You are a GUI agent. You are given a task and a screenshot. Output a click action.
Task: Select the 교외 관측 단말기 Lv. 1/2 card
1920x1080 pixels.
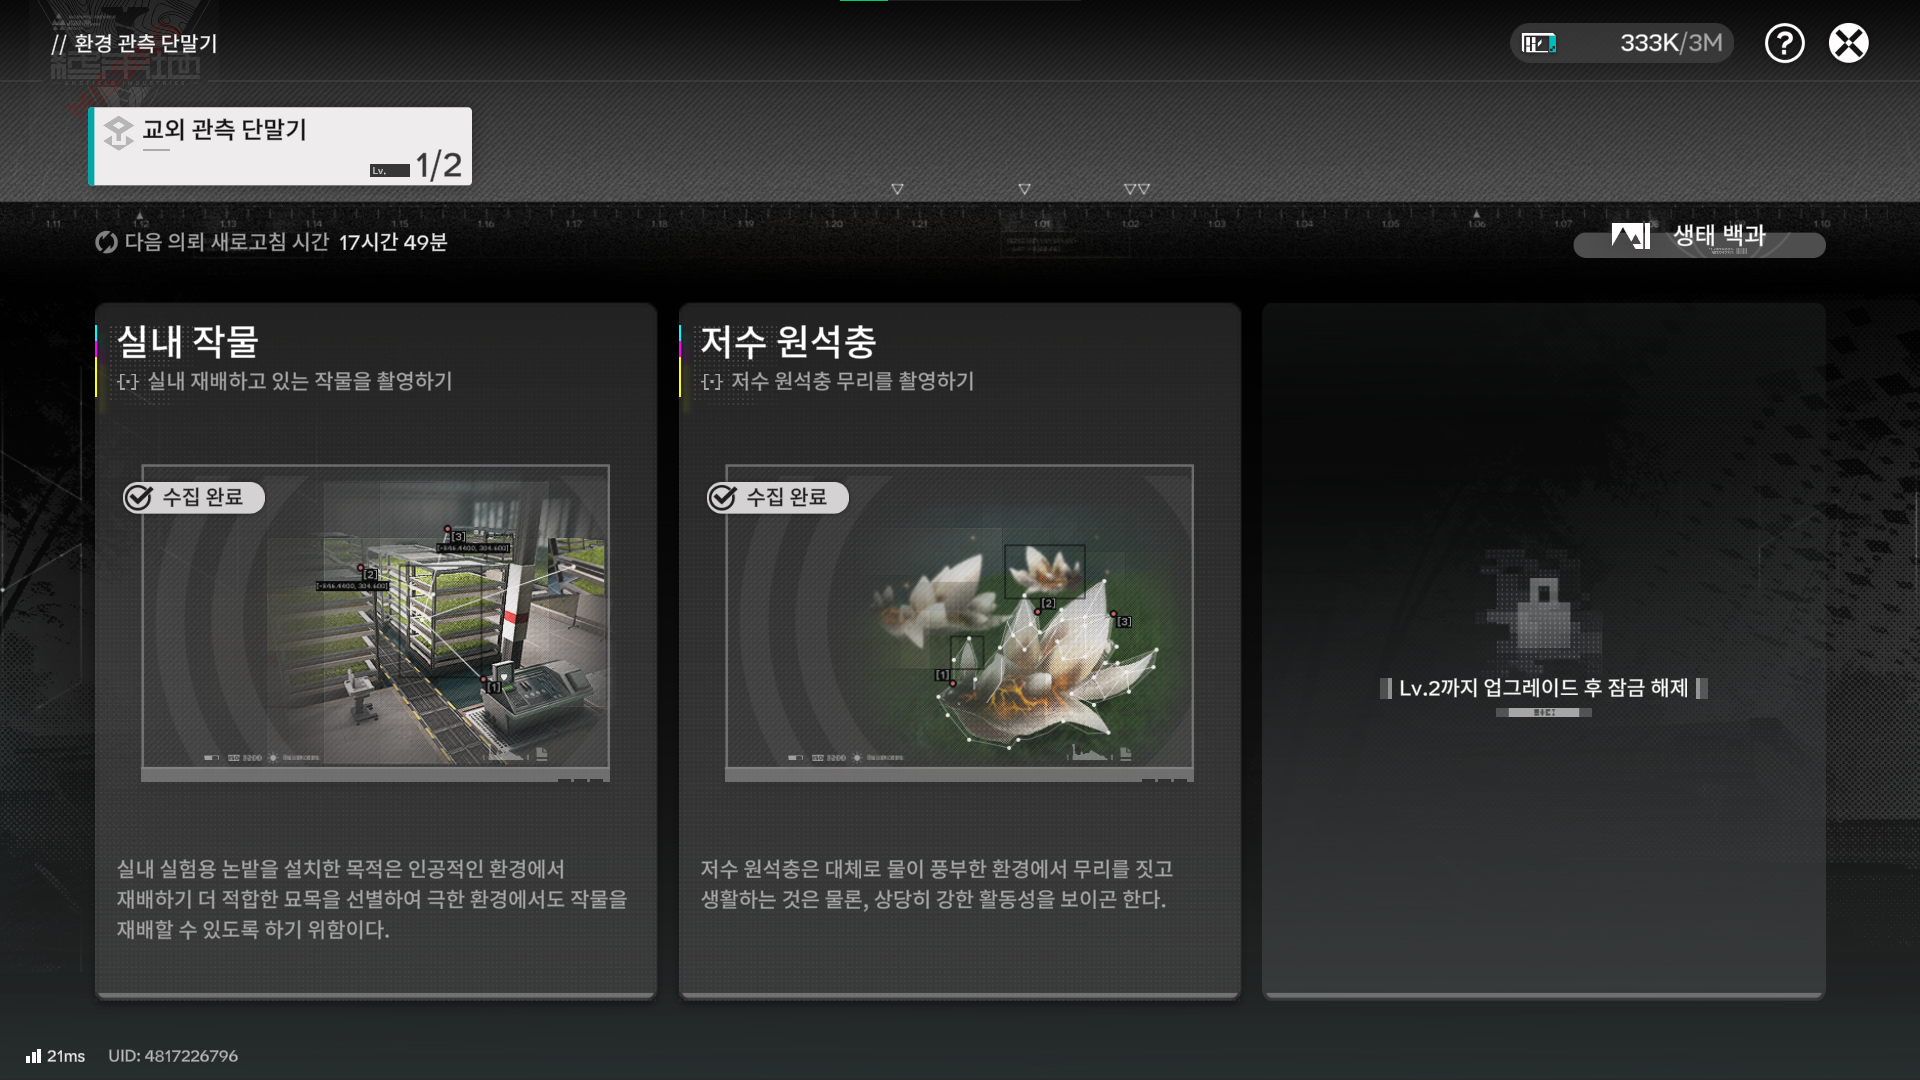click(x=281, y=146)
